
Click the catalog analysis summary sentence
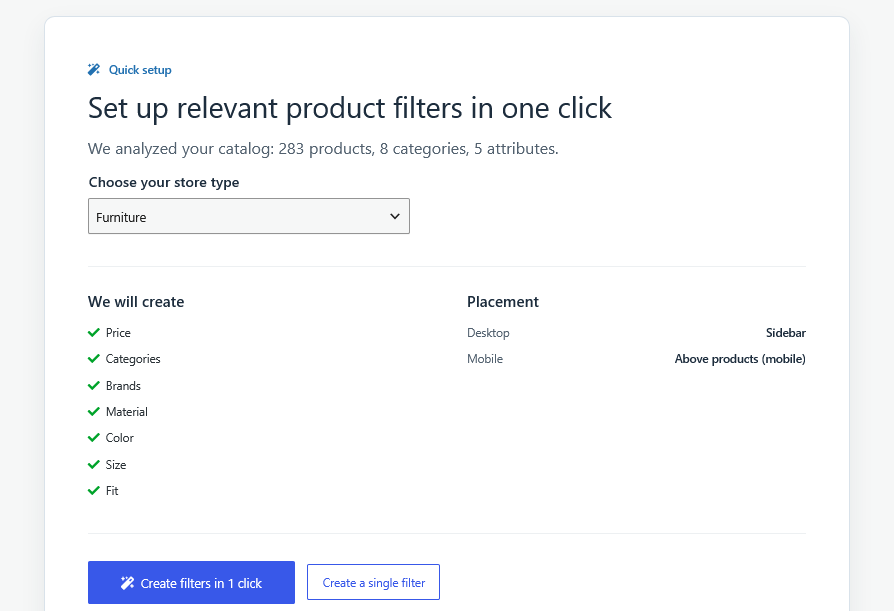(323, 149)
